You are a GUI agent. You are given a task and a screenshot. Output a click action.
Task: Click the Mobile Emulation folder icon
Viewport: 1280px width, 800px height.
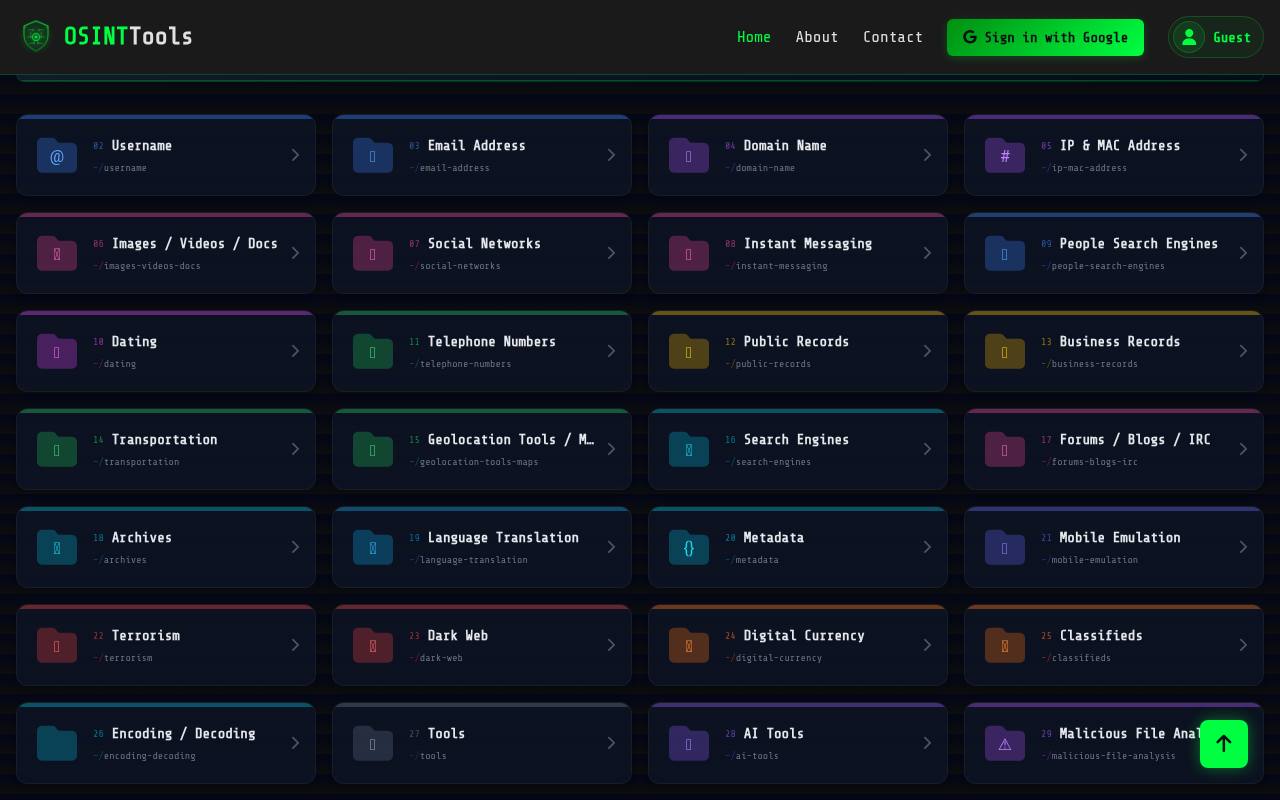[1005, 547]
